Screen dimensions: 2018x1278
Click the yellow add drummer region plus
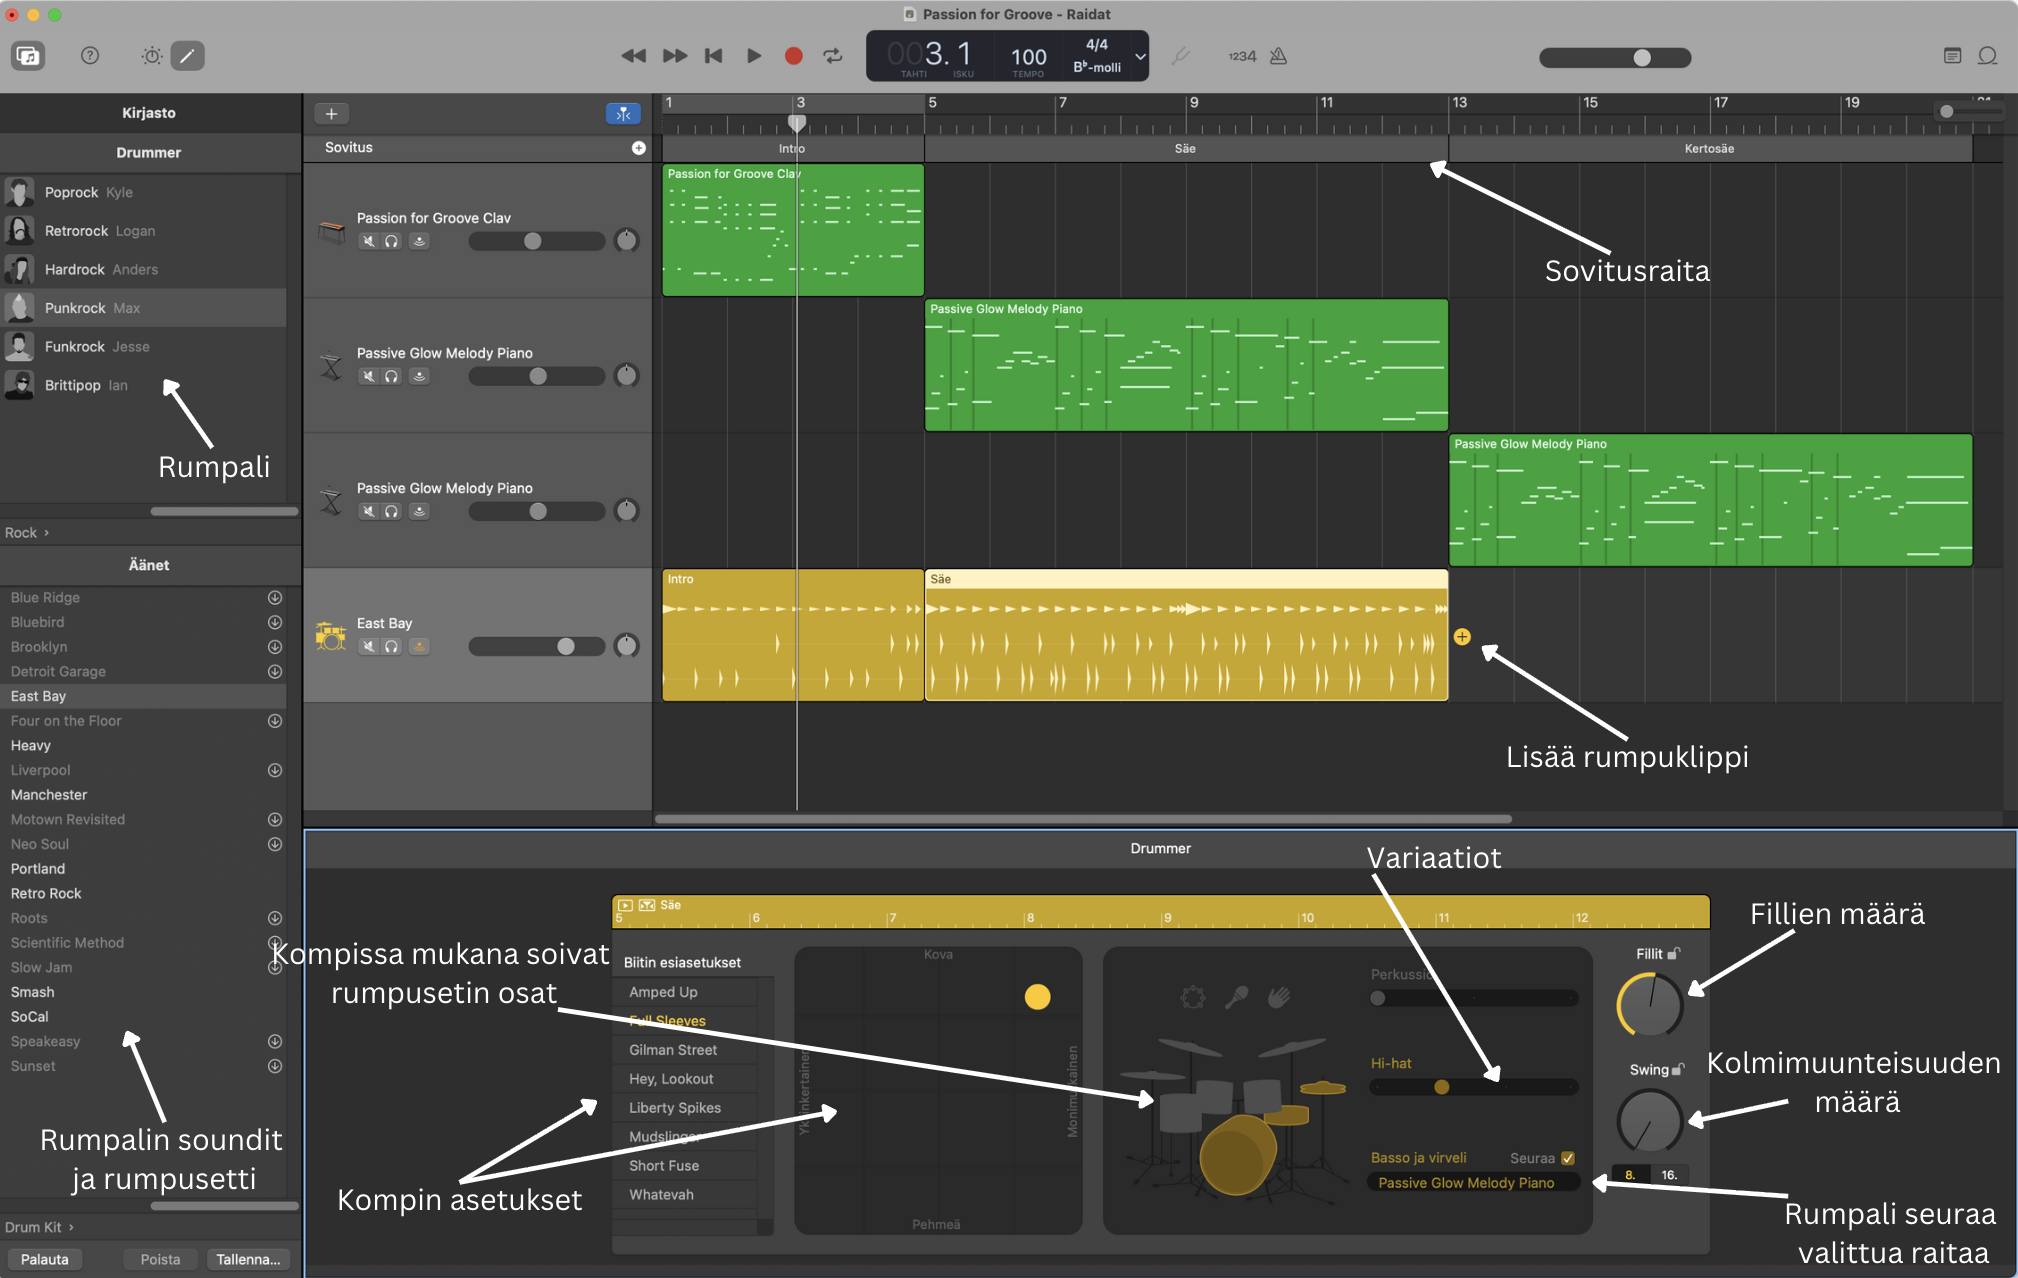click(1462, 637)
